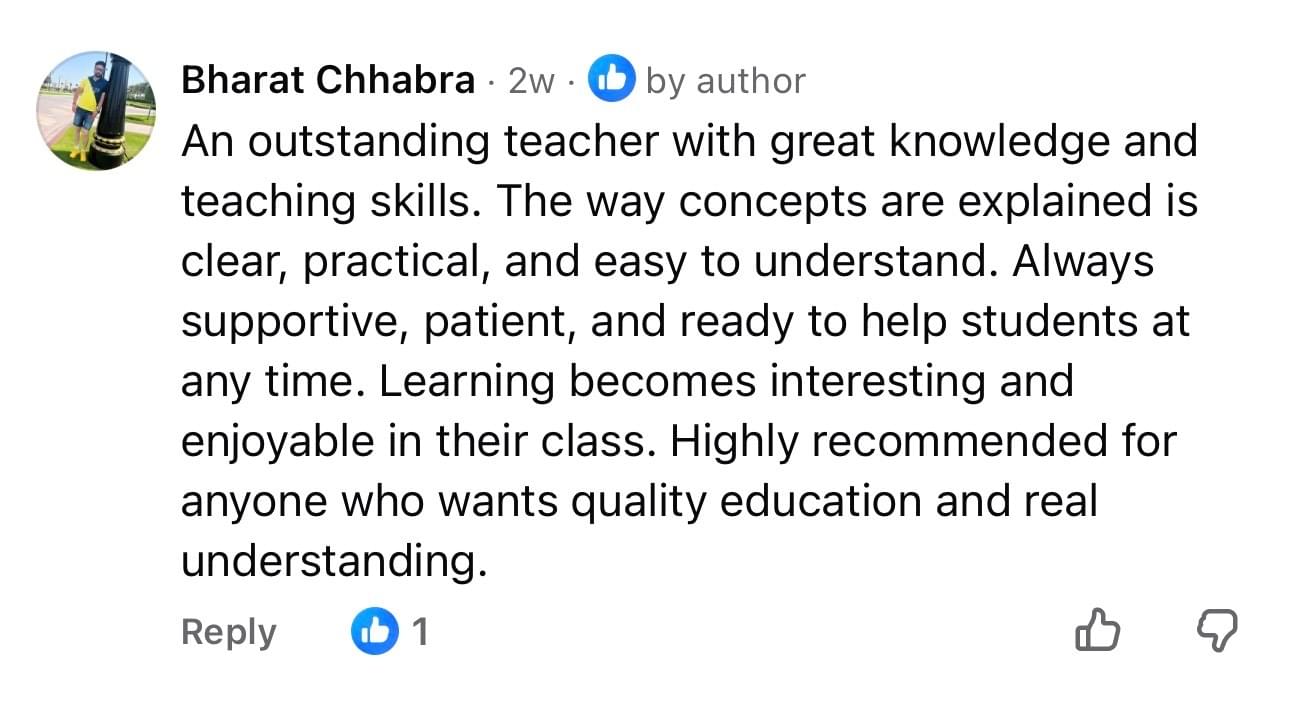1290x709 pixels.
Task: Like the comment with the thumbs-up outline
Action: click(1097, 630)
